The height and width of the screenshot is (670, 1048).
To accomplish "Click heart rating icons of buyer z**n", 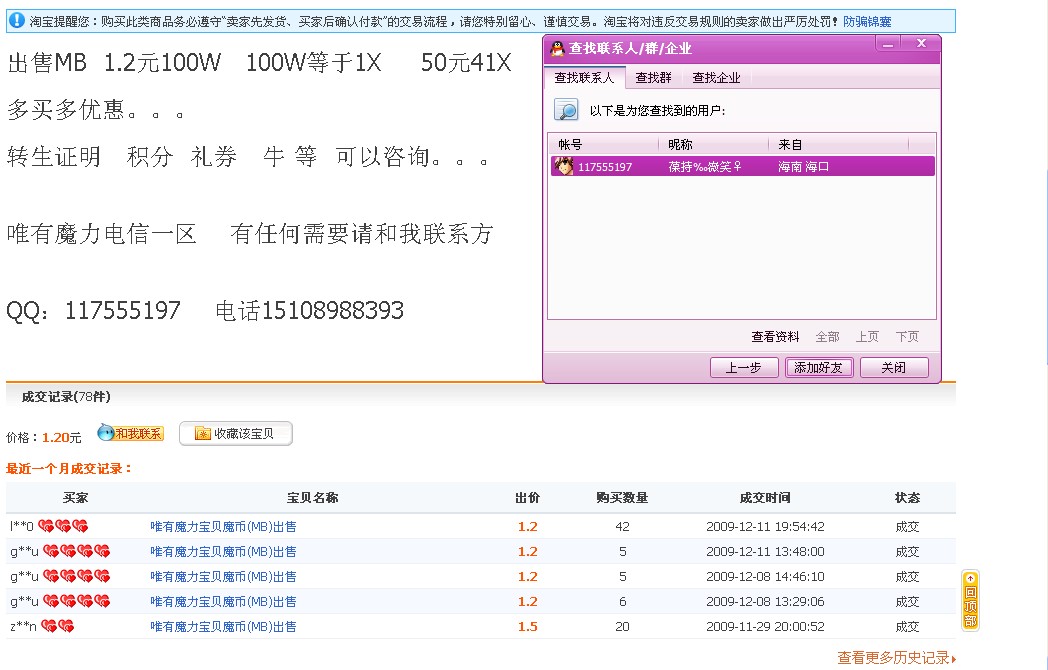I will coord(57,626).
